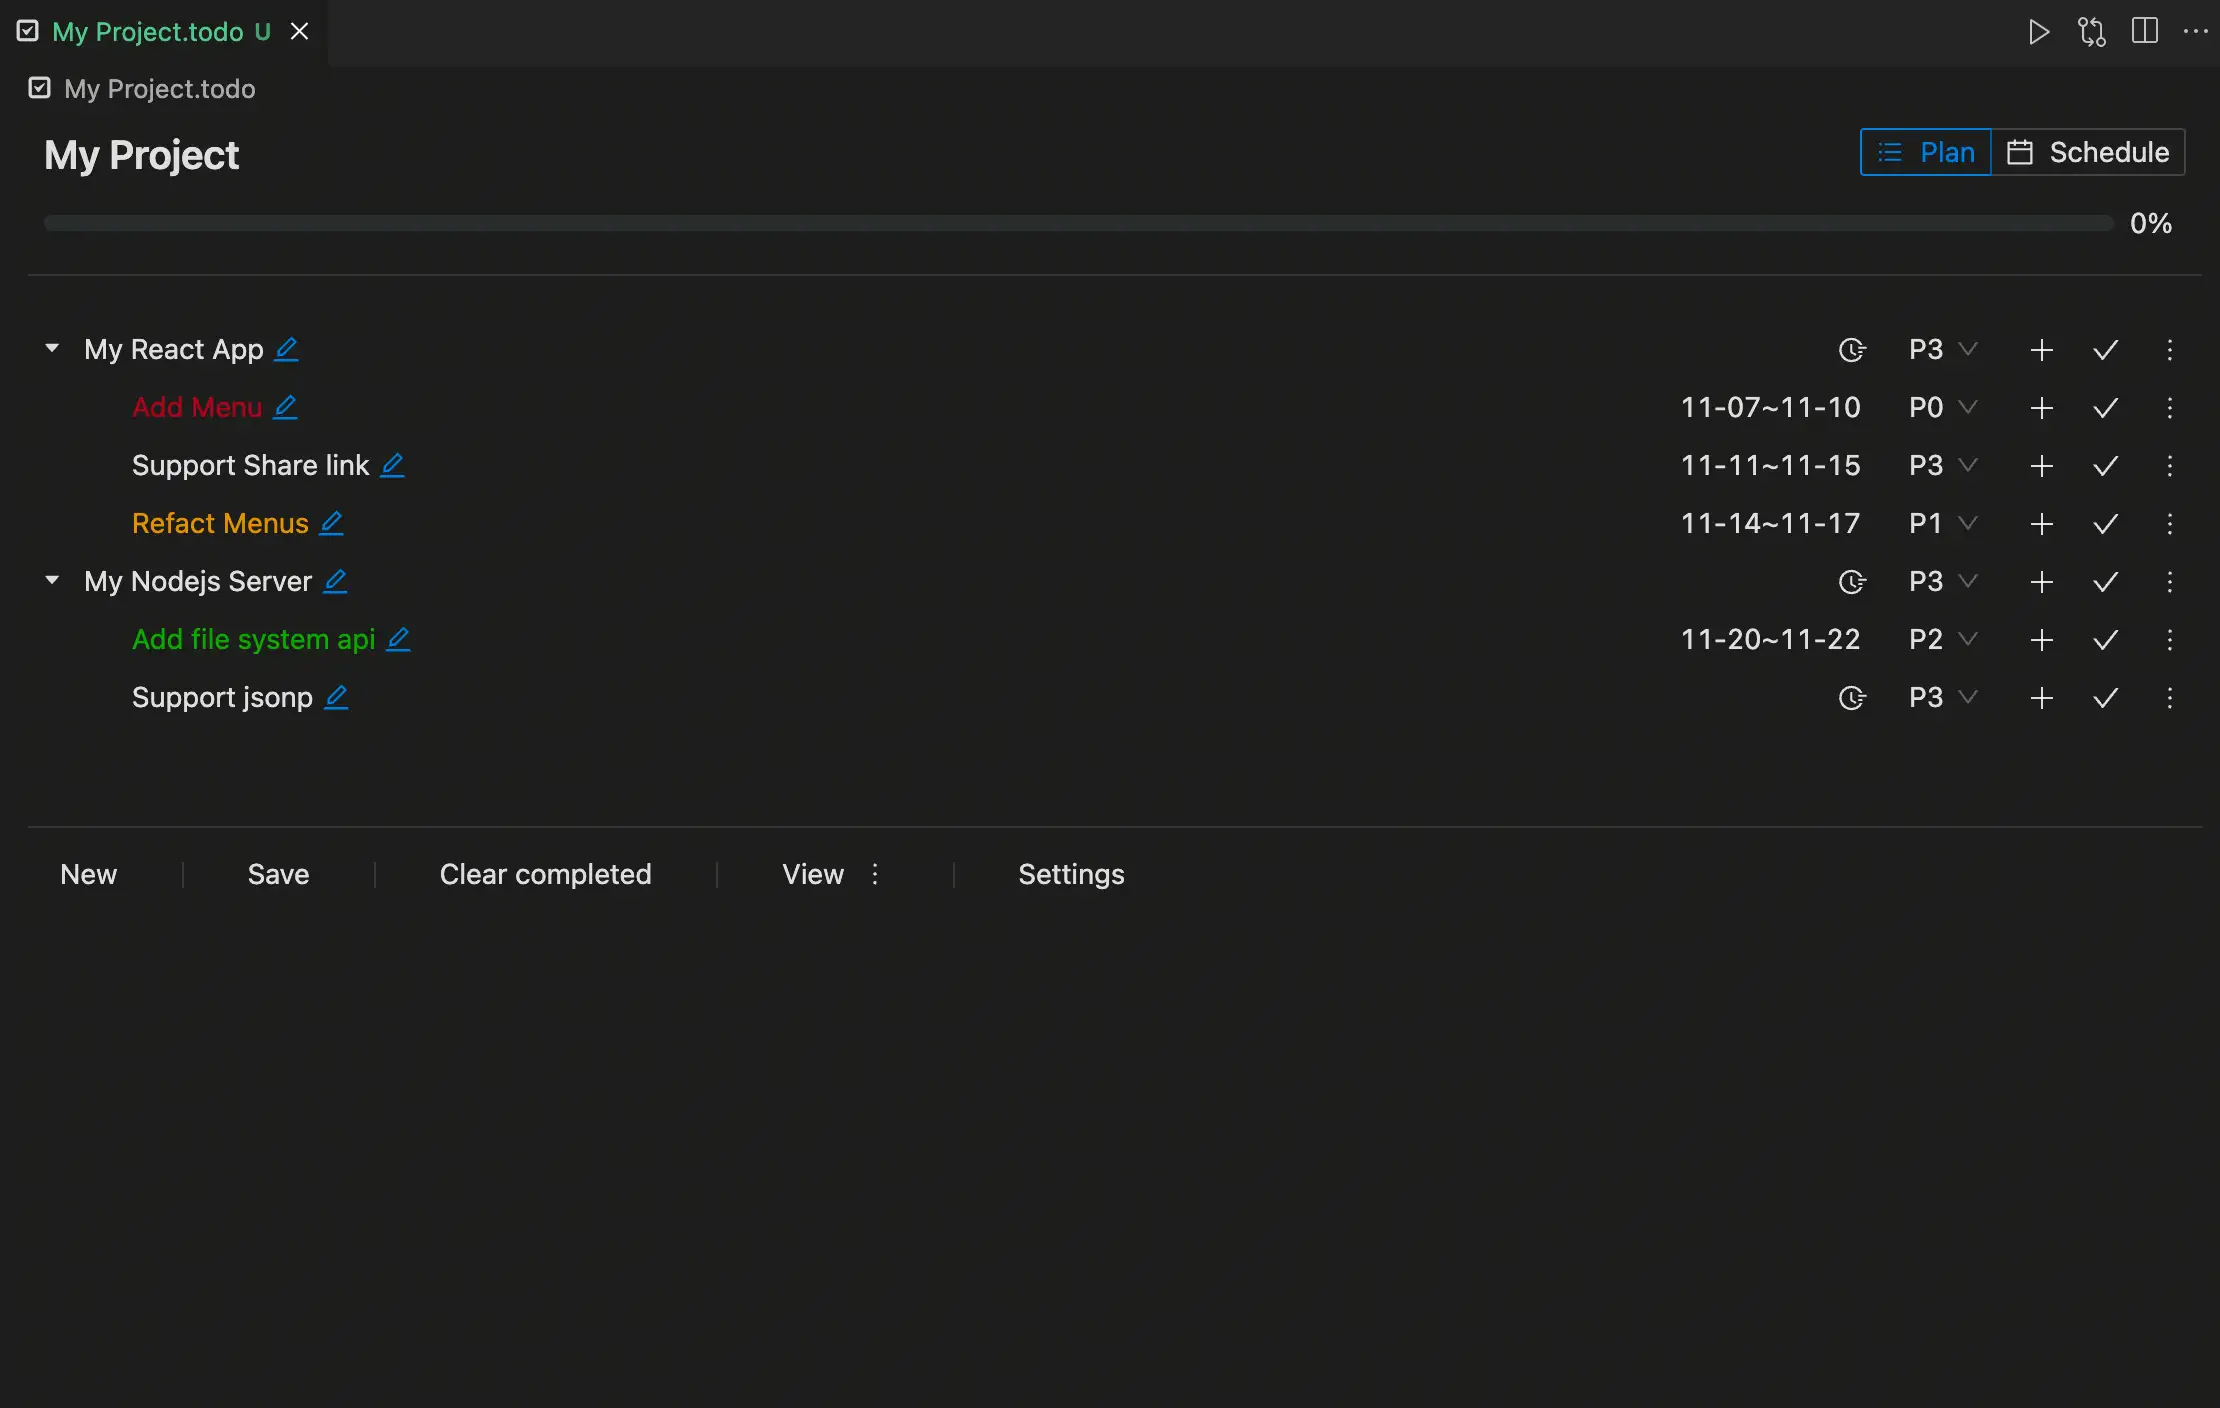Mark Add Menu task as complete

click(2106, 408)
